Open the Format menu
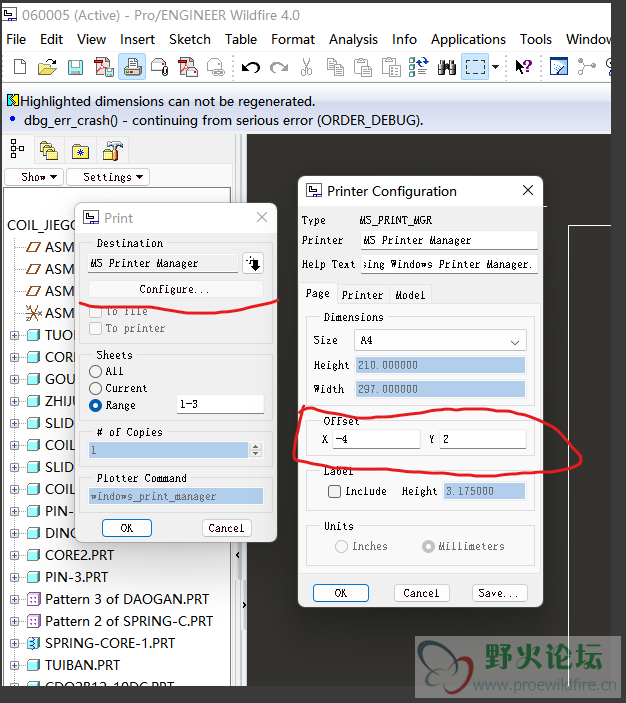Viewport: 626px width, 703px height. [x=293, y=39]
